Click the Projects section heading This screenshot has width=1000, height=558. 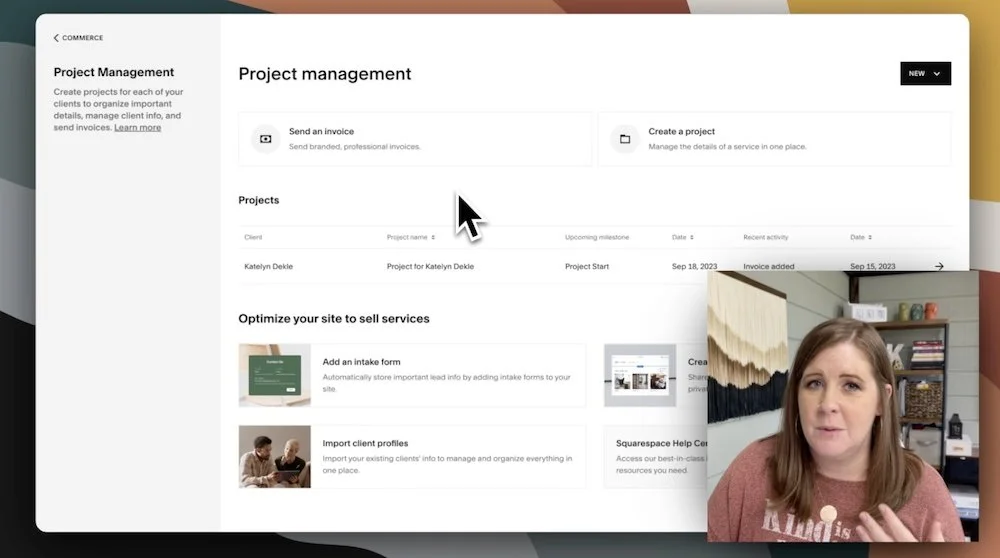(x=258, y=200)
